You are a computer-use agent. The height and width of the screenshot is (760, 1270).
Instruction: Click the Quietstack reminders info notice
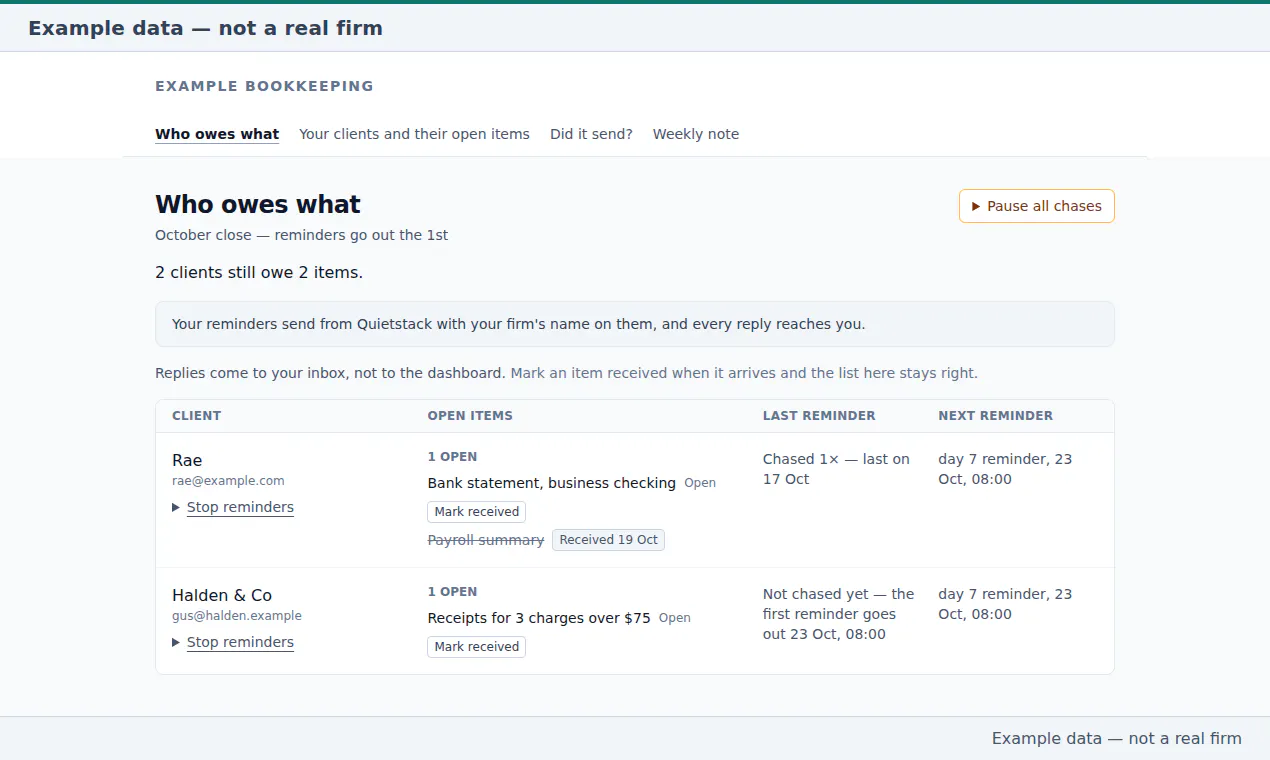click(635, 324)
